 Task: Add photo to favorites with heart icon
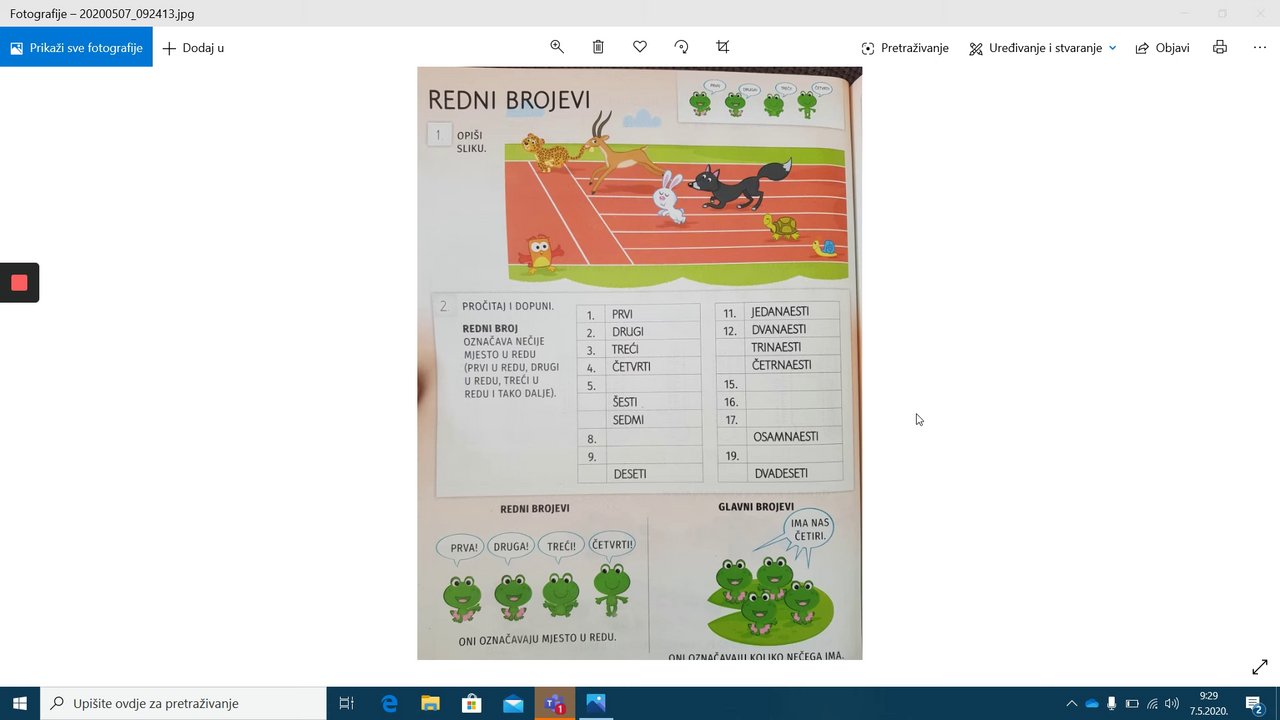click(x=640, y=47)
